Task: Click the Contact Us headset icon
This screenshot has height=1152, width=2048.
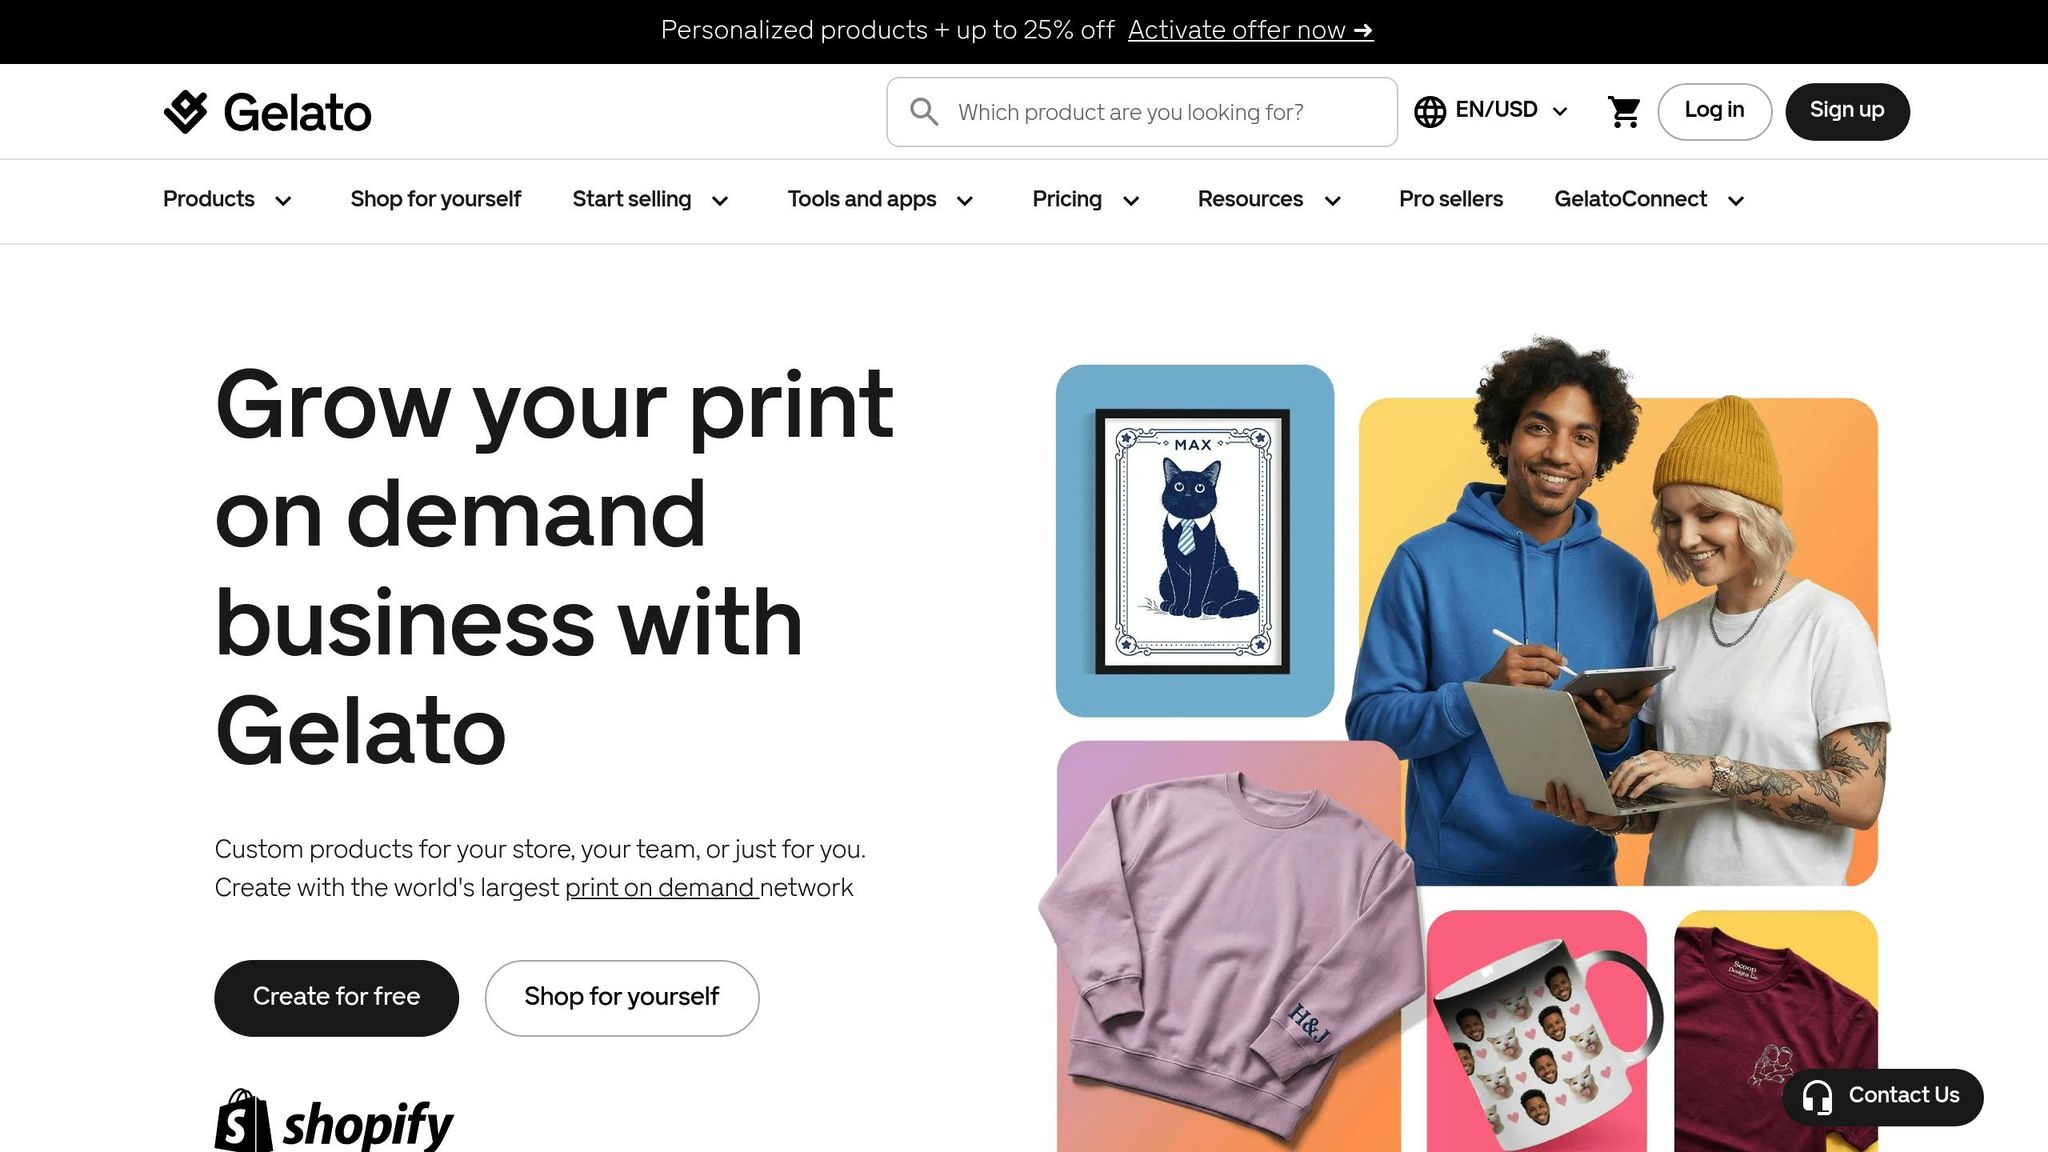Action: pos(1817,1097)
